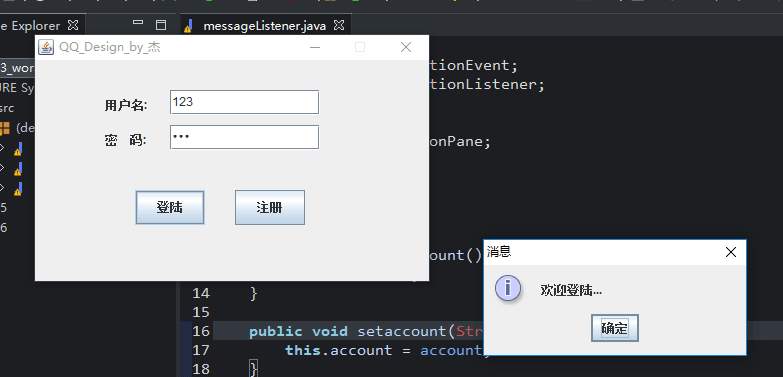Minimize the Package Explorer panel

tap(138, 23)
